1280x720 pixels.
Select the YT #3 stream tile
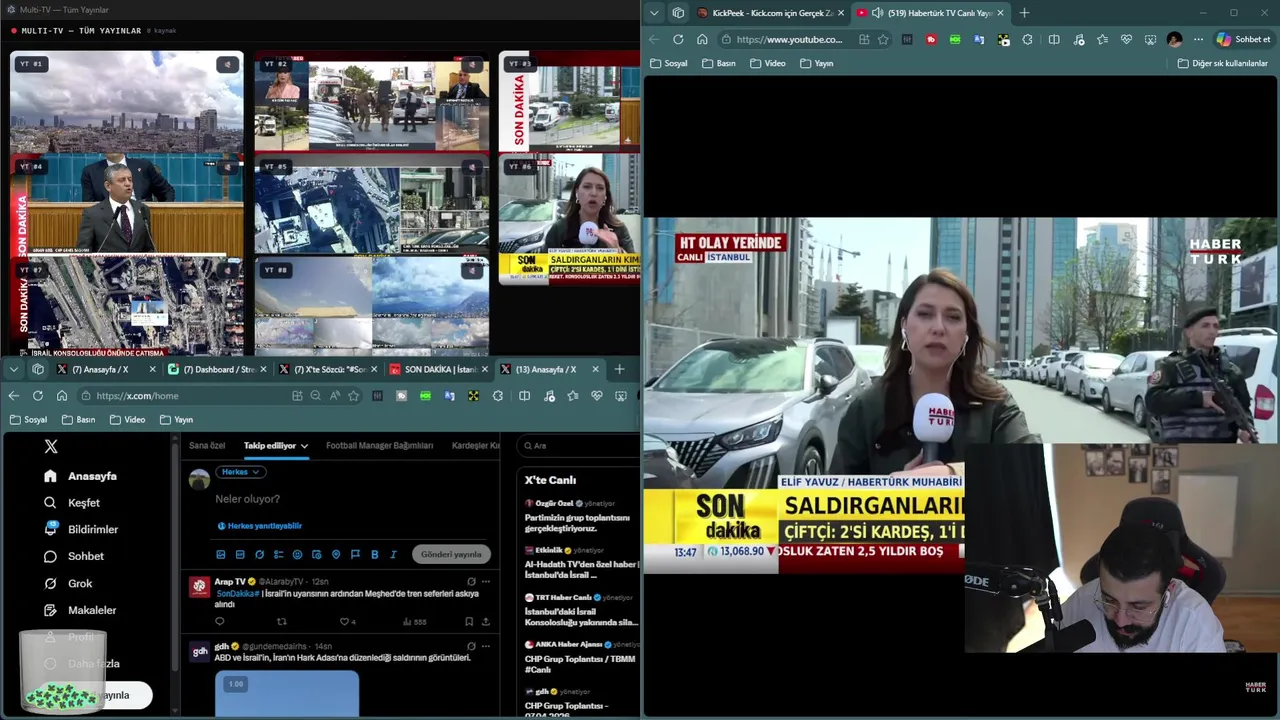(569, 102)
